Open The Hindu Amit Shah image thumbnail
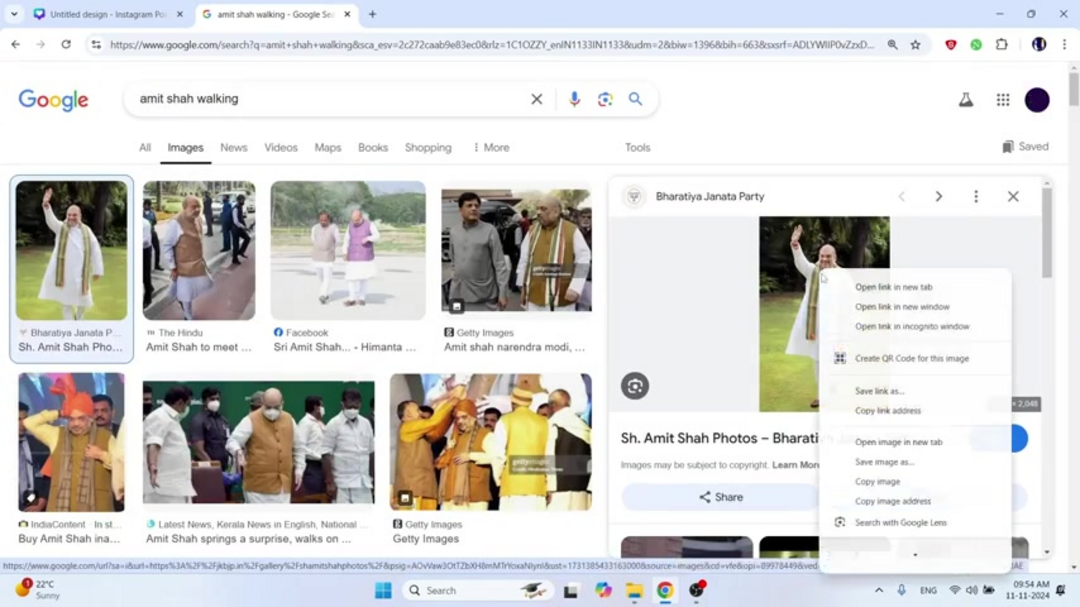Image resolution: width=1080 pixels, height=607 pixels. pyautogui.click(x=198, y=251)
